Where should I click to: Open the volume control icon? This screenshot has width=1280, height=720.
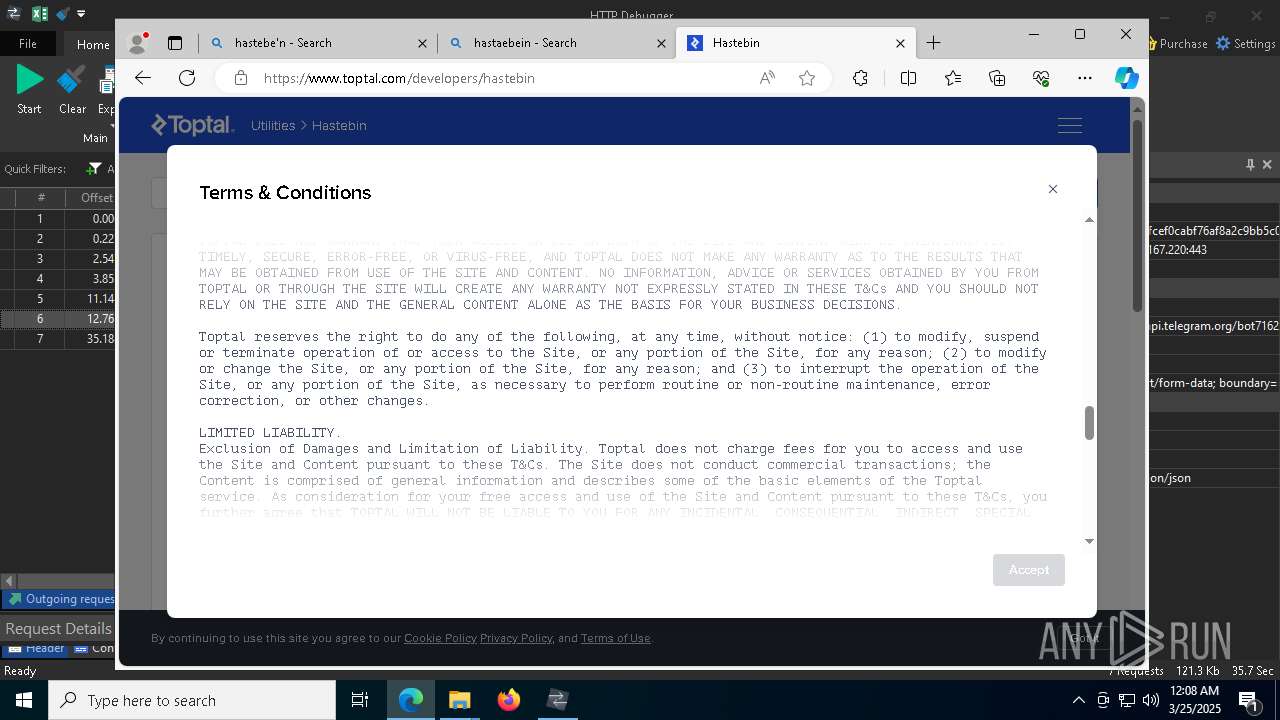coord(1150,700)
